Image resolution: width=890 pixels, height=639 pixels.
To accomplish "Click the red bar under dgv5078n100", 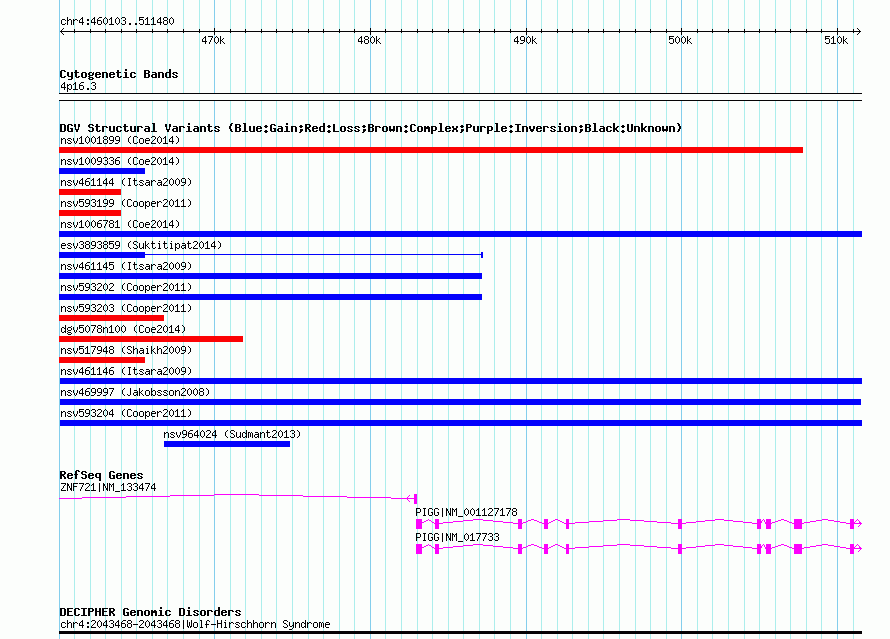I will coord(151,339).
